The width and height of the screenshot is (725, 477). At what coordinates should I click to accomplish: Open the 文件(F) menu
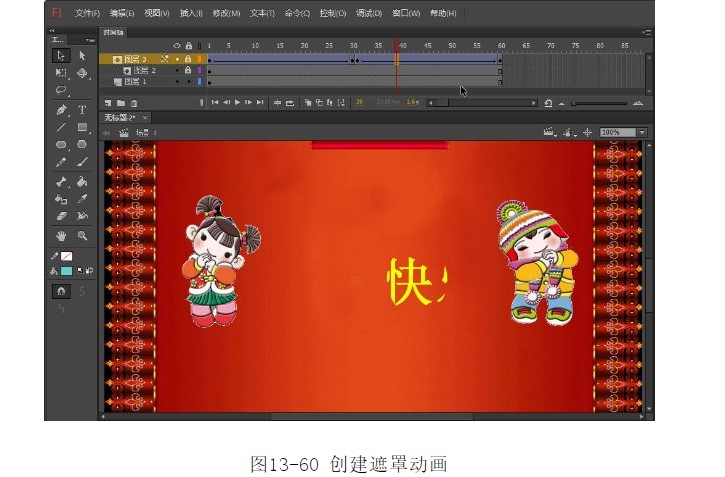coord(87,13)
